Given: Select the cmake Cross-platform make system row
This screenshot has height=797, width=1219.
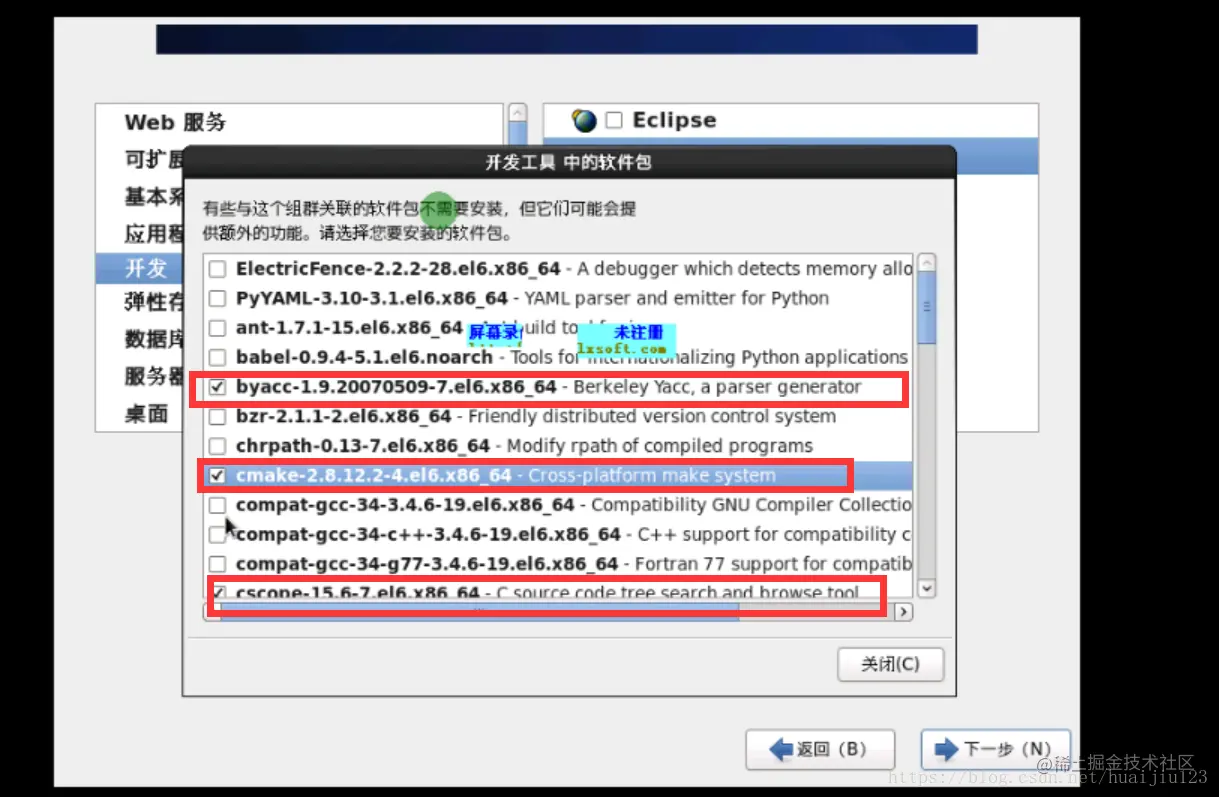Looking at the screenshot, I should click(x=559, y=475).
